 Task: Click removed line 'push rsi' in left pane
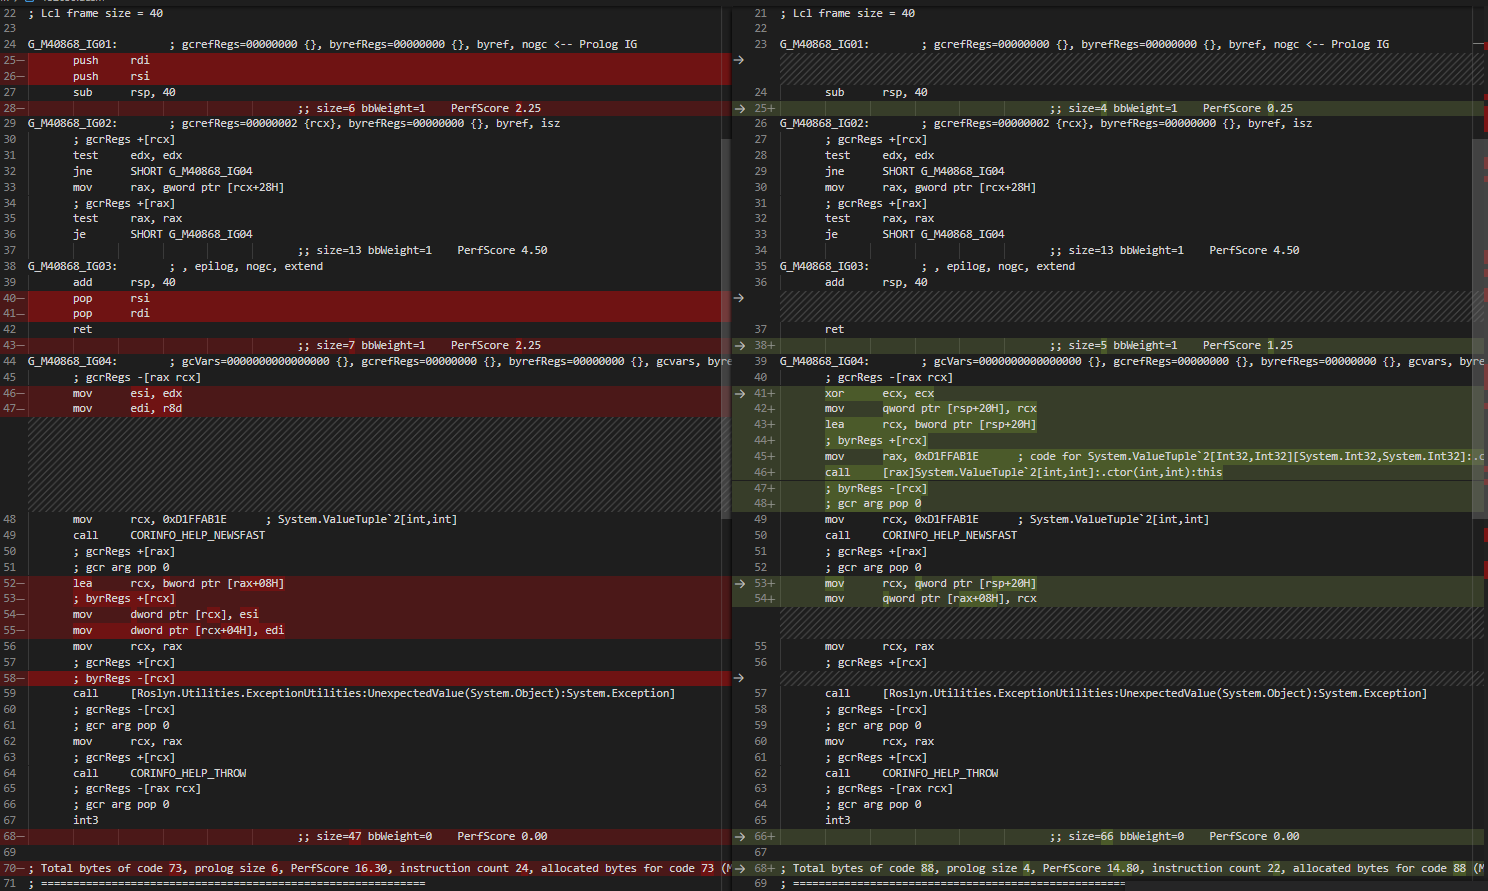[x=111, y=76]
